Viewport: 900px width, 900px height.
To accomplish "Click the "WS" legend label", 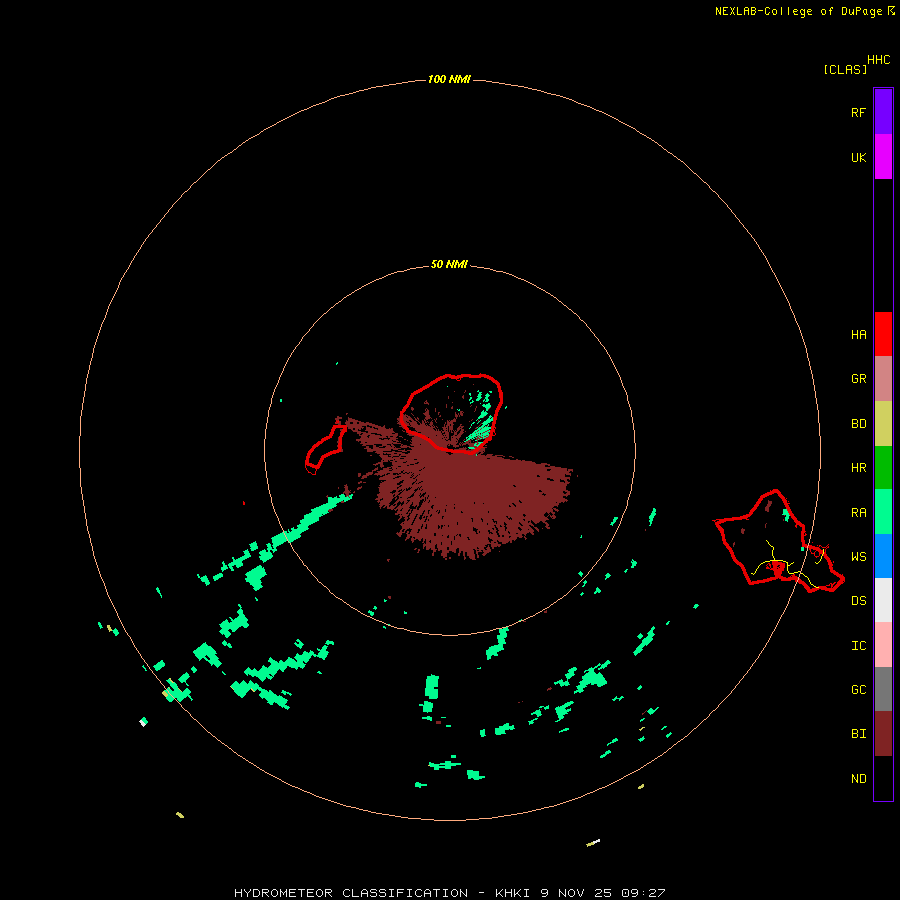I will tap(858, 557).
